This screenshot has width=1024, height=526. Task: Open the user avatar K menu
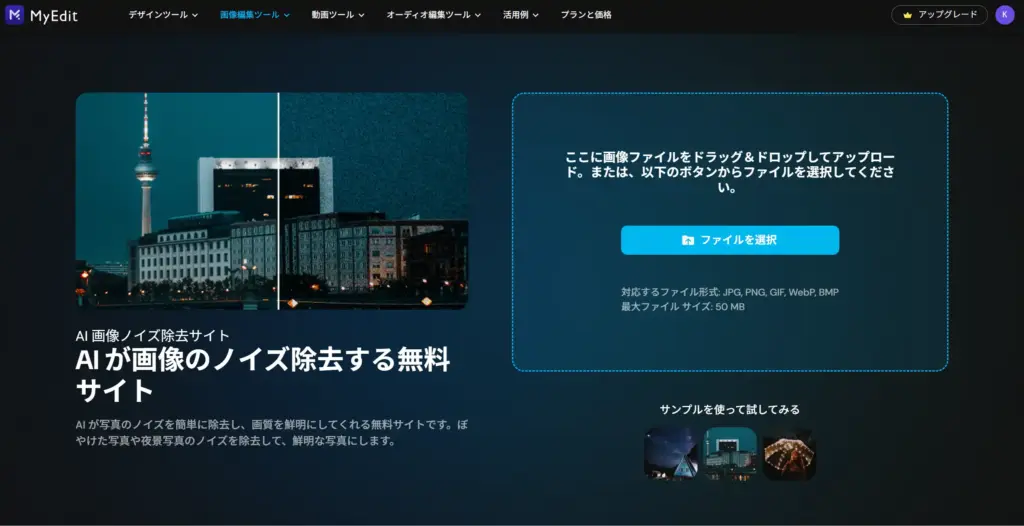point(1004,14)
